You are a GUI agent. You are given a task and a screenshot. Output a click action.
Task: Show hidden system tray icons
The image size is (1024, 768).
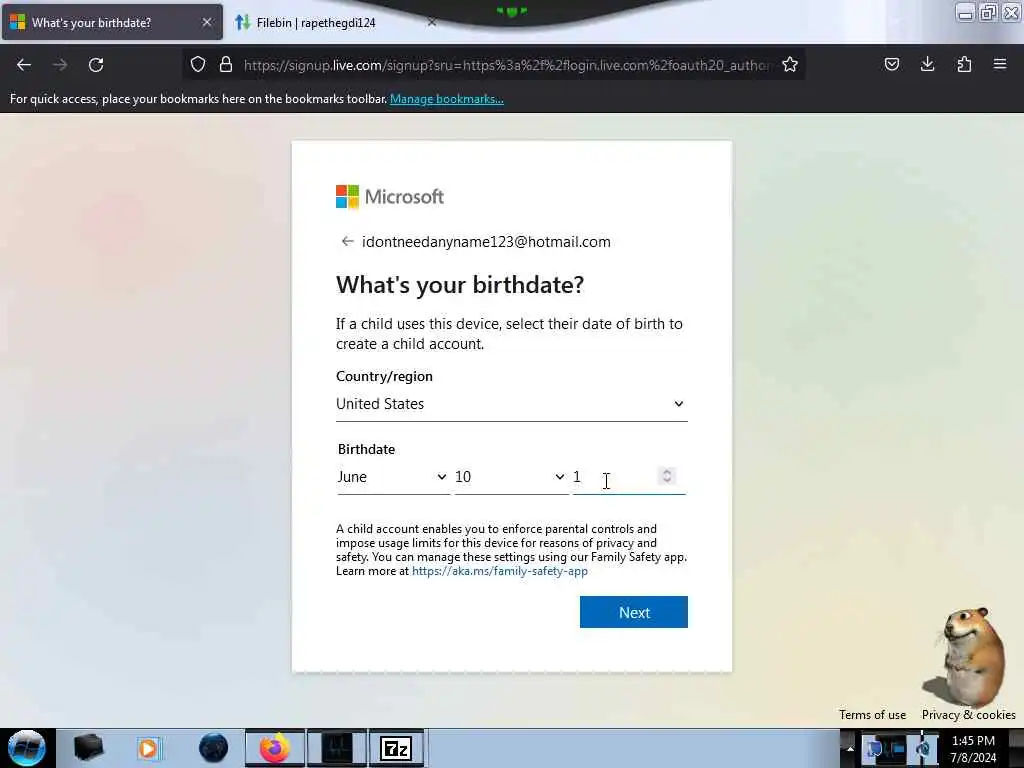point(850,748)
